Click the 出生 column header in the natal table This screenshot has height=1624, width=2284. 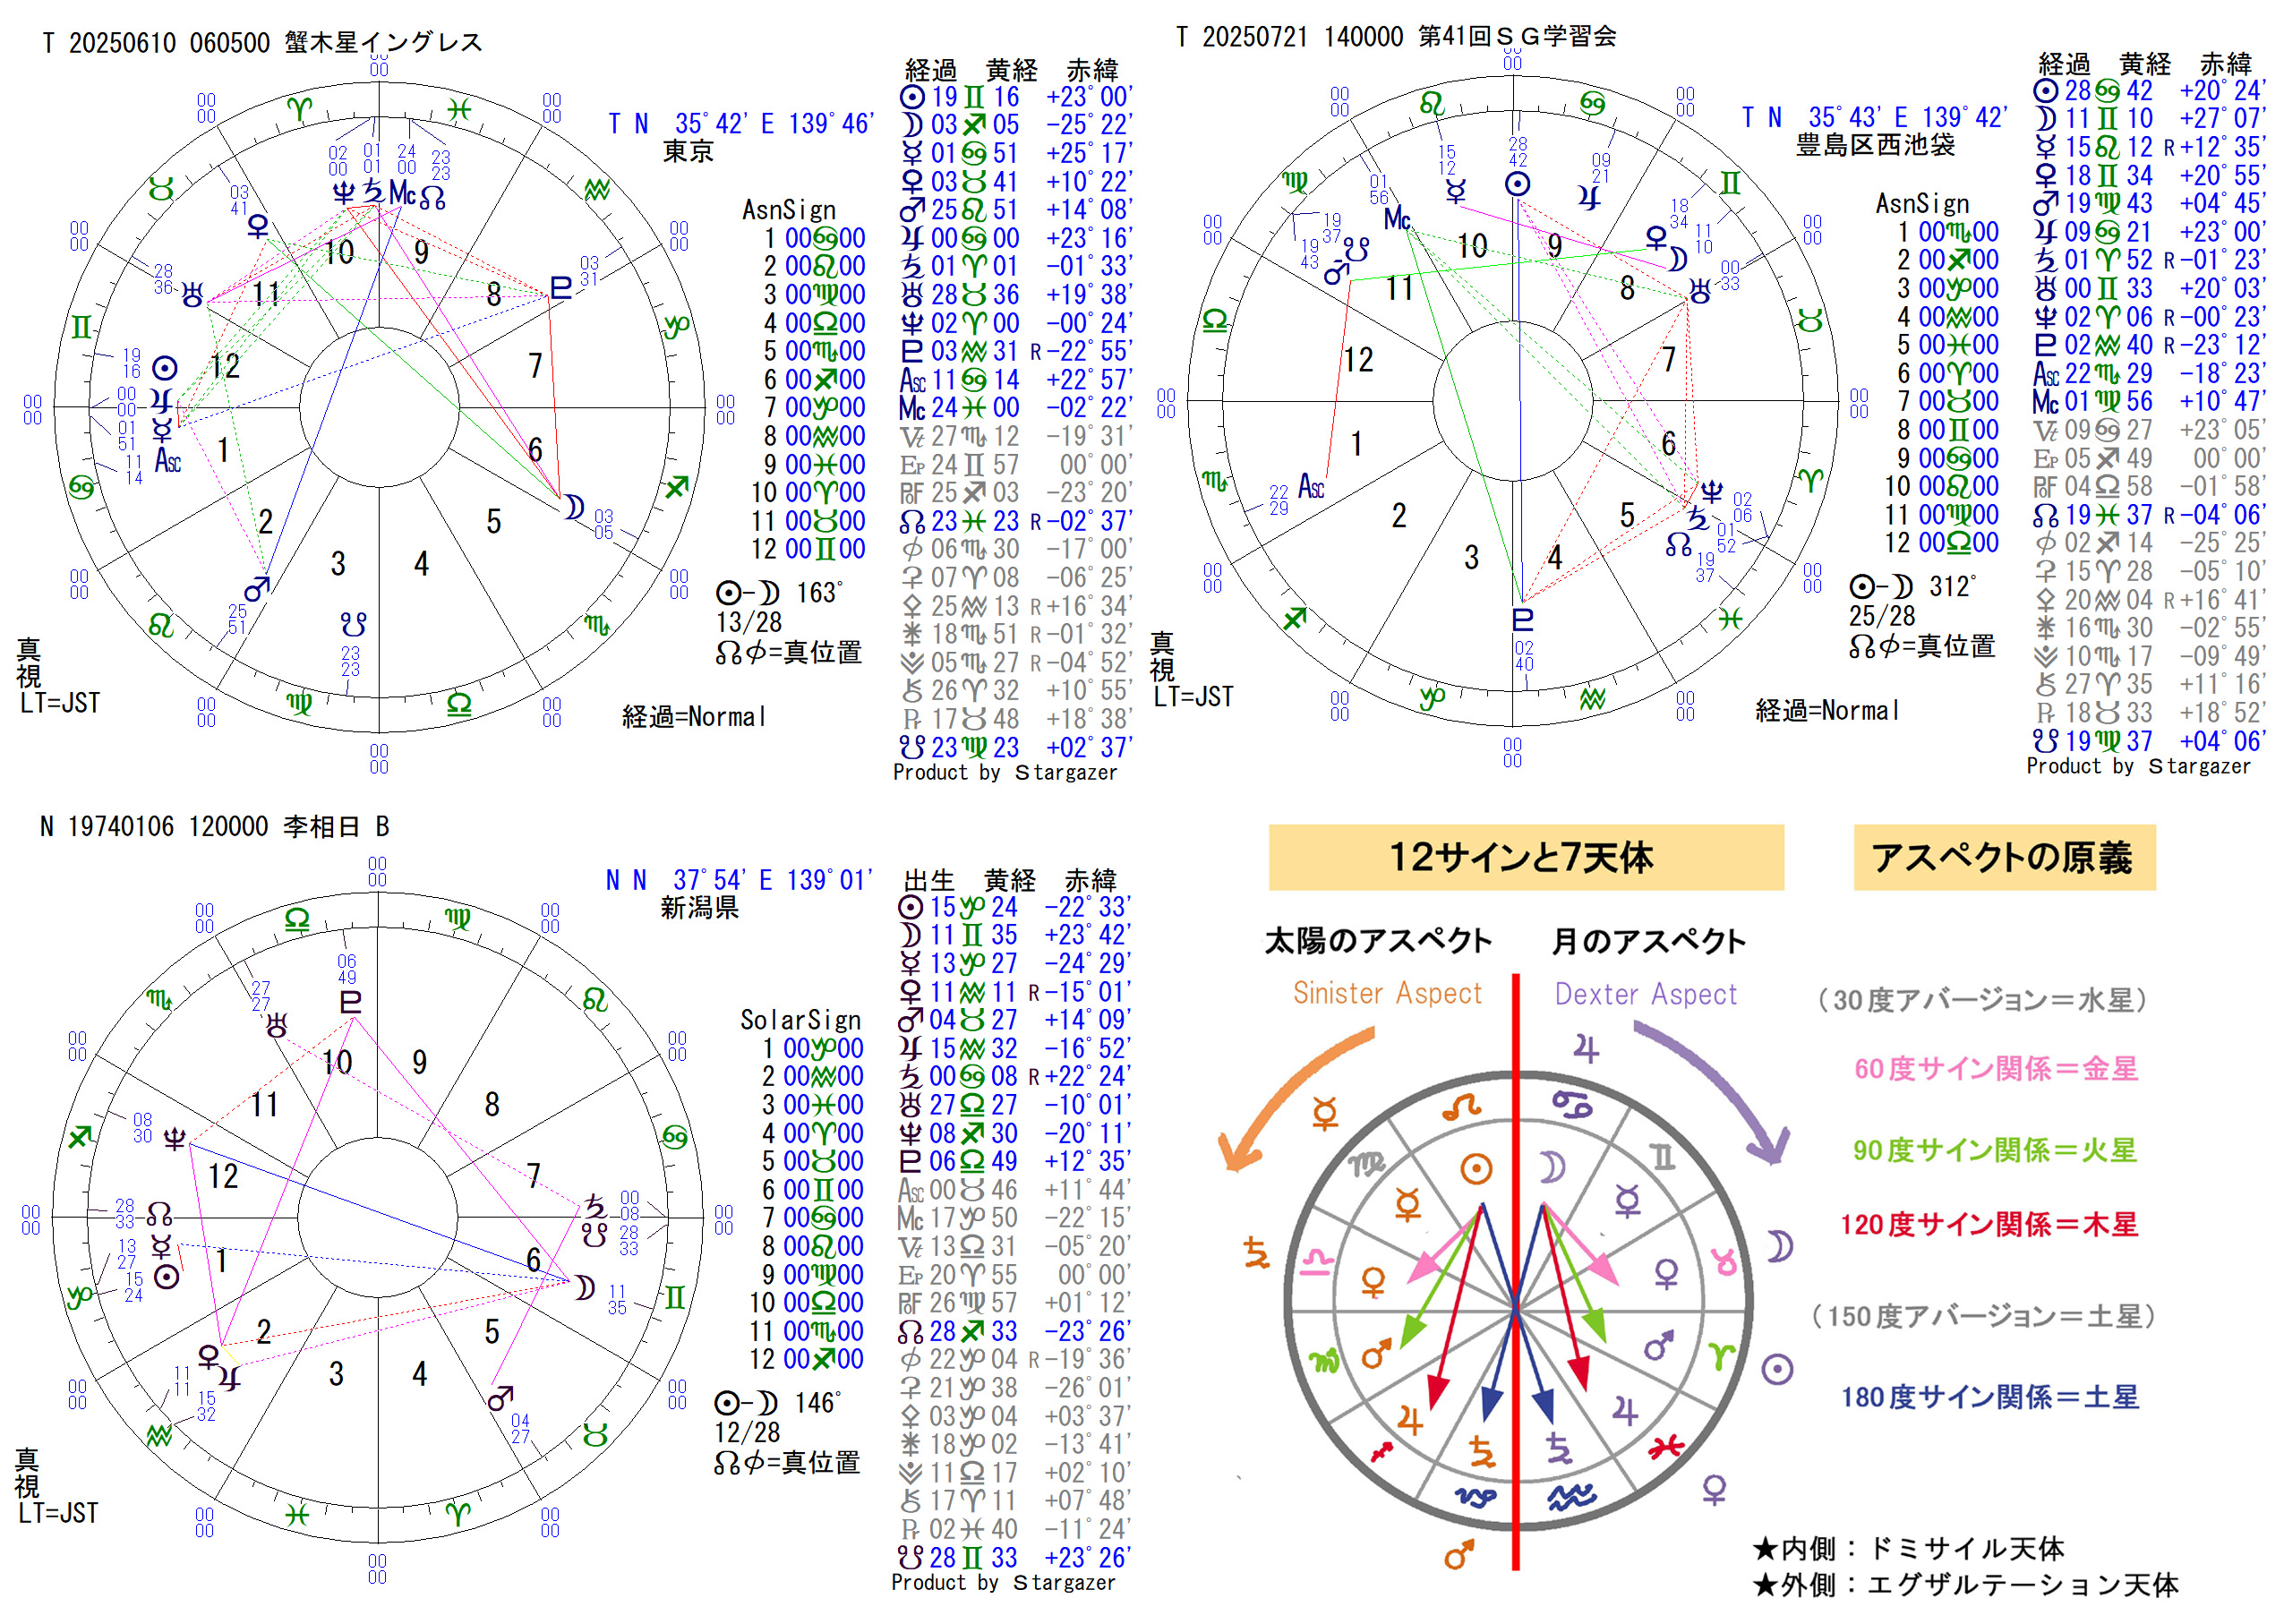tap(929, 880)
